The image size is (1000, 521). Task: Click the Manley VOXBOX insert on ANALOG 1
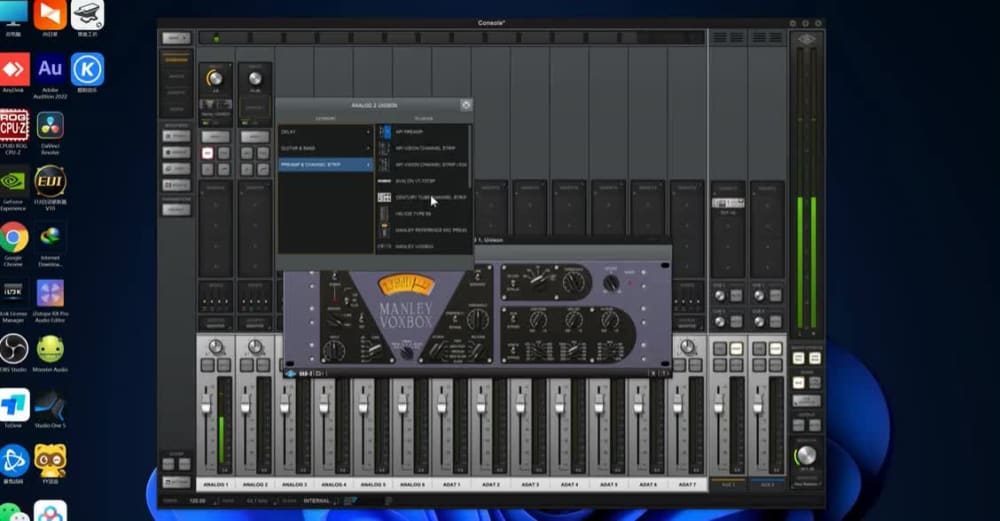(x=216, y=105)
